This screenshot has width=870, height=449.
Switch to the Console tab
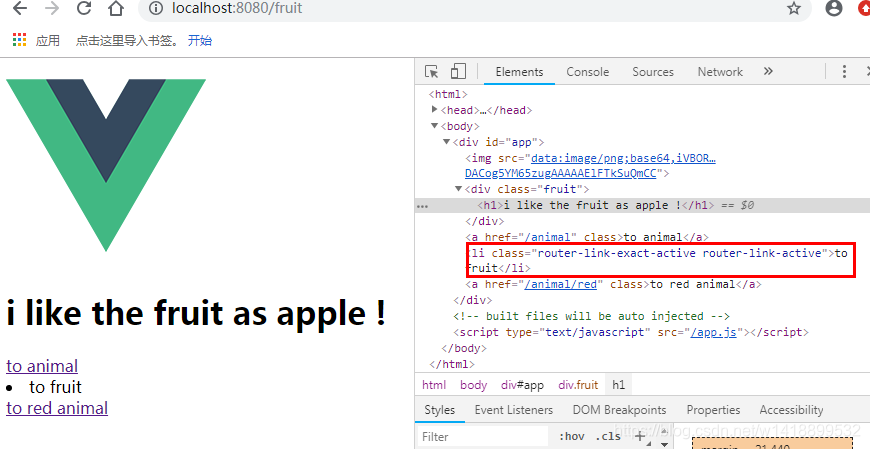(588, 72)
